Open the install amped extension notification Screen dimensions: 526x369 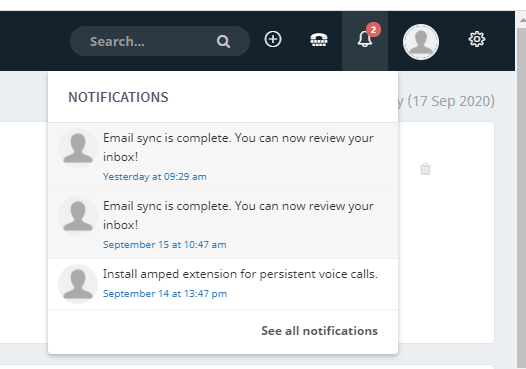coord(223,284)
